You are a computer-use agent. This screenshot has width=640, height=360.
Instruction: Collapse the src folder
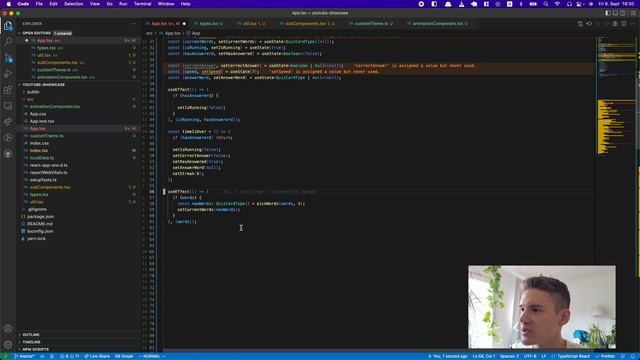pos(29,99)
